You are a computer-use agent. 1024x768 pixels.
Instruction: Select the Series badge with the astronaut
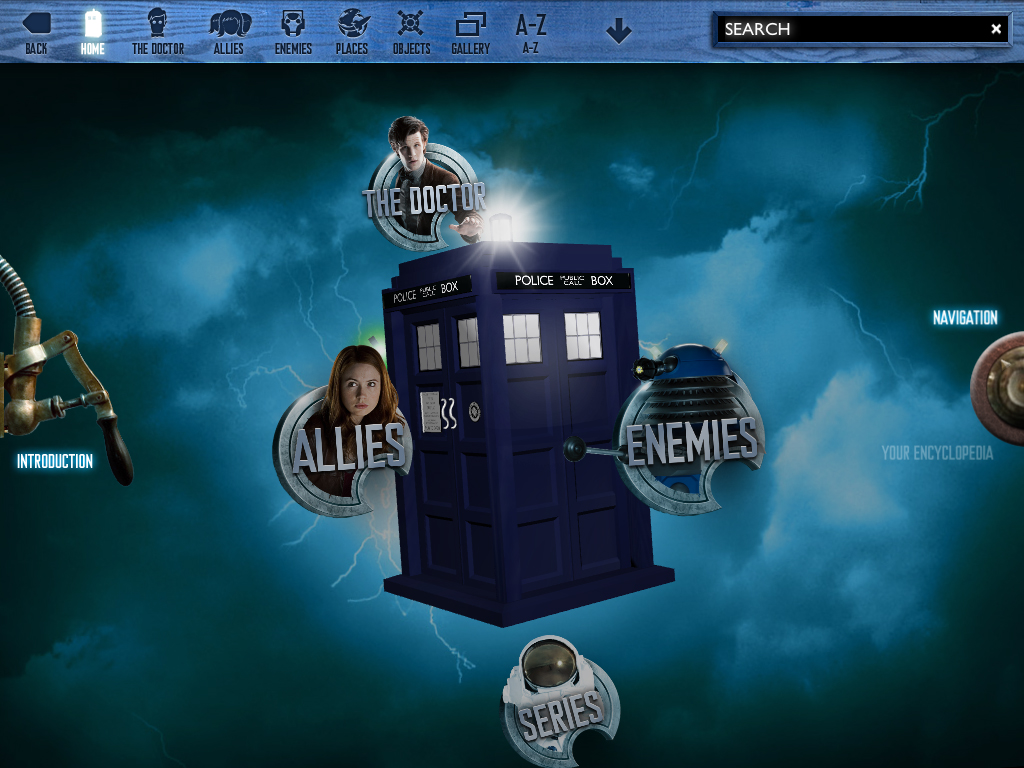560,701
